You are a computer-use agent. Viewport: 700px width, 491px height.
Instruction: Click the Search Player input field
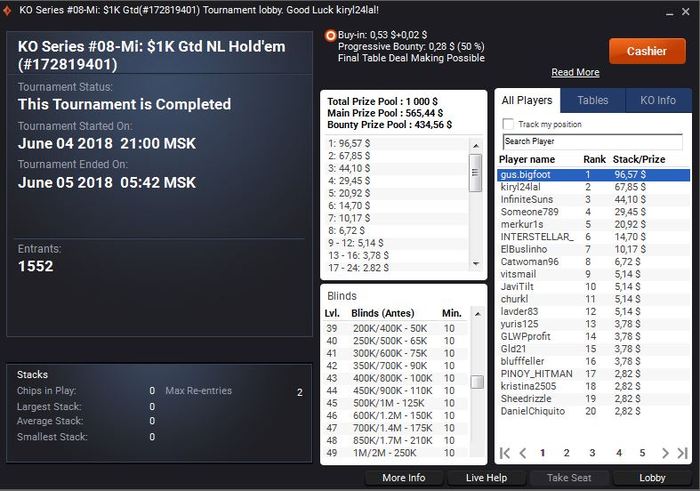tap(592, 141)
